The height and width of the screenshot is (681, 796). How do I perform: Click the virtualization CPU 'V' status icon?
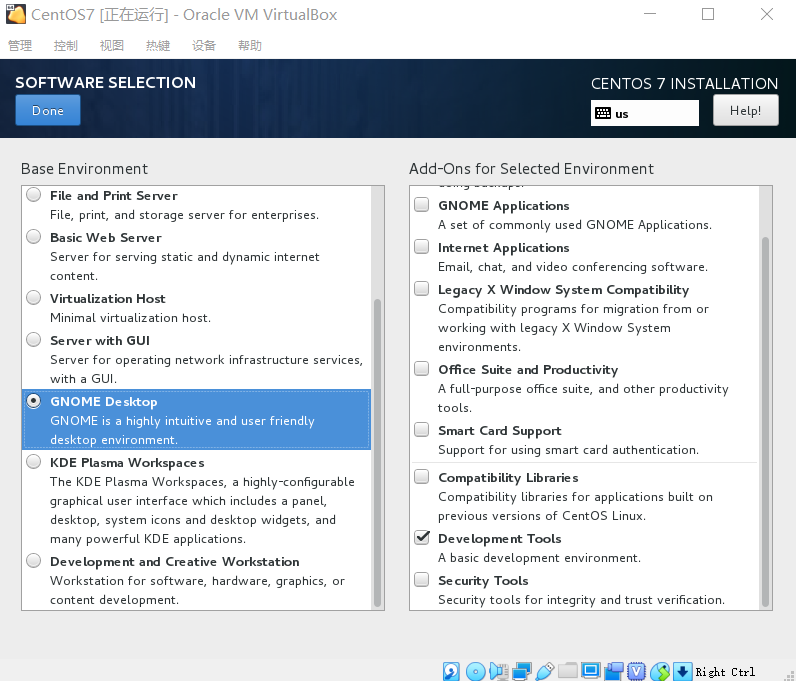coord(637,671)
